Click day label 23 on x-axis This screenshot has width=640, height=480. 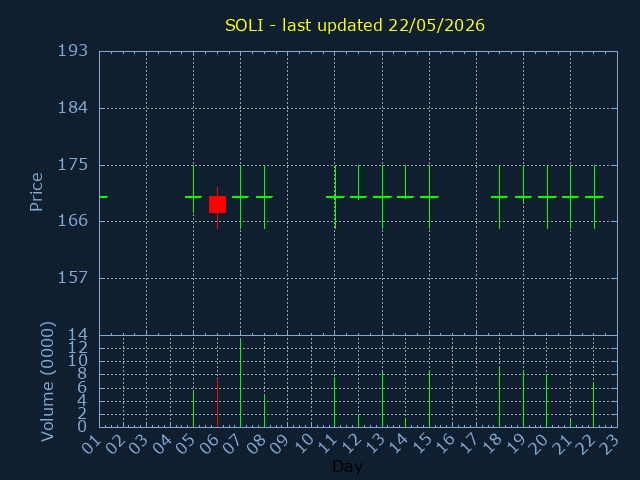coord(610,443)
